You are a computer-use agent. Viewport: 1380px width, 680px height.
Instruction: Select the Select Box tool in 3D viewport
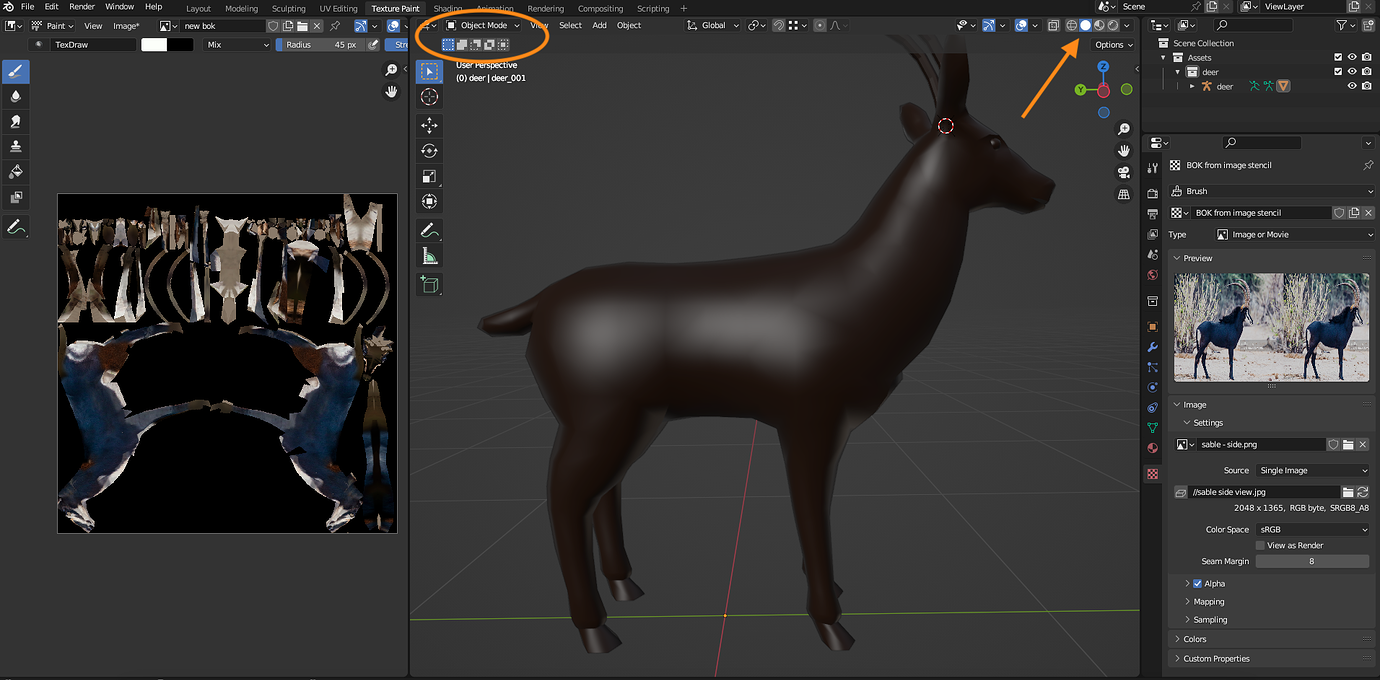pos(429,71)
